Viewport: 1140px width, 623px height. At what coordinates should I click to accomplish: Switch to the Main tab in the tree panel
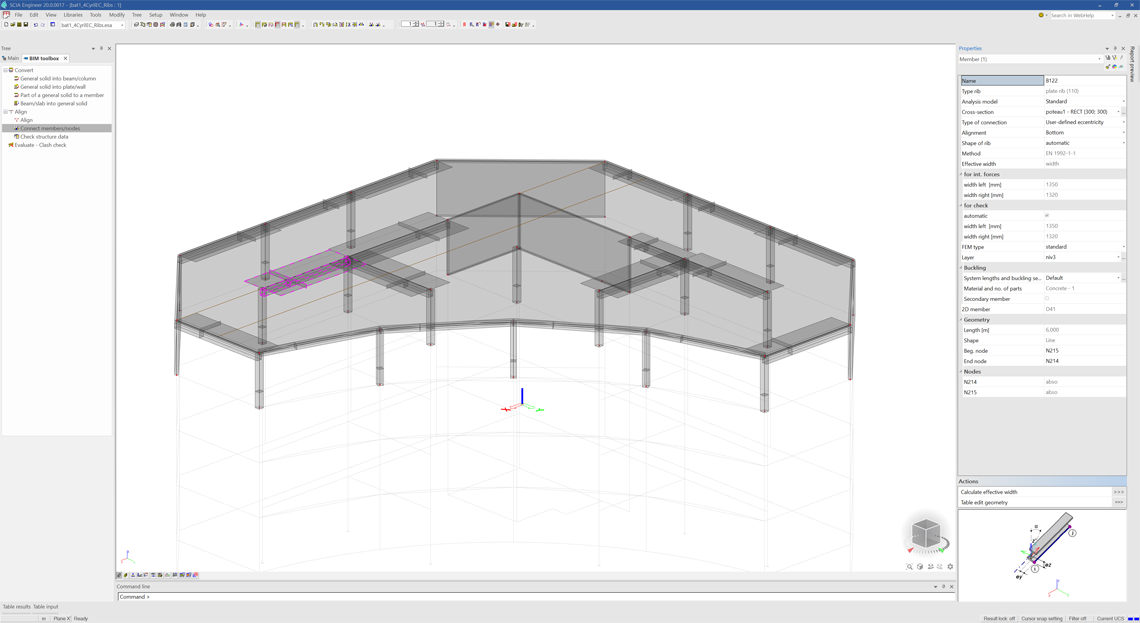click(x=11, y=58)
